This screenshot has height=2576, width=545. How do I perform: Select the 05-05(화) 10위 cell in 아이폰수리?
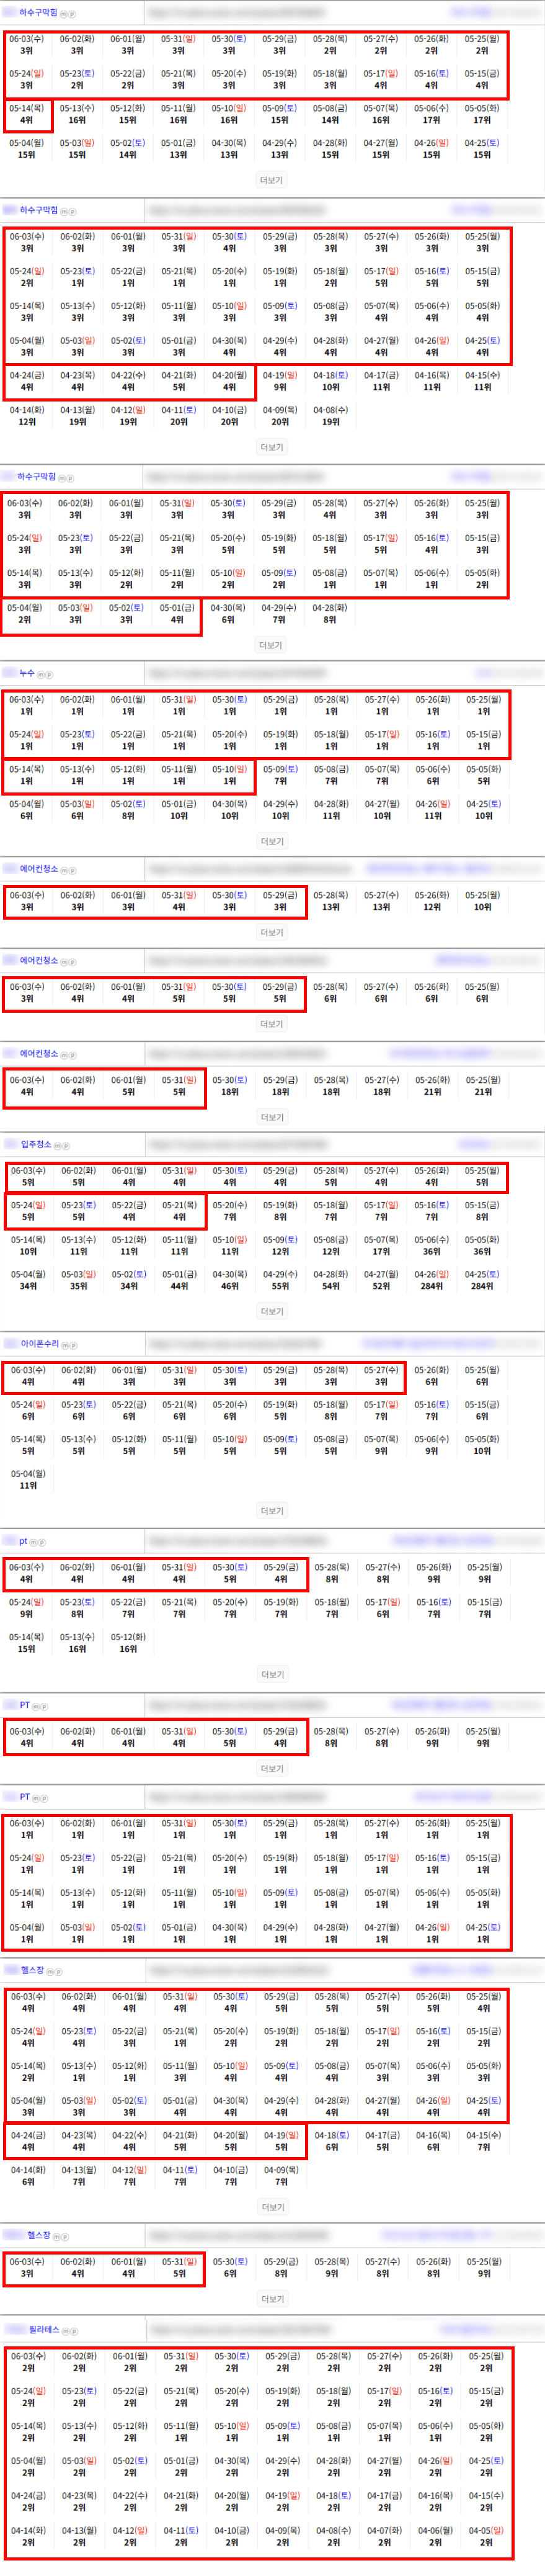(482, 1446)
